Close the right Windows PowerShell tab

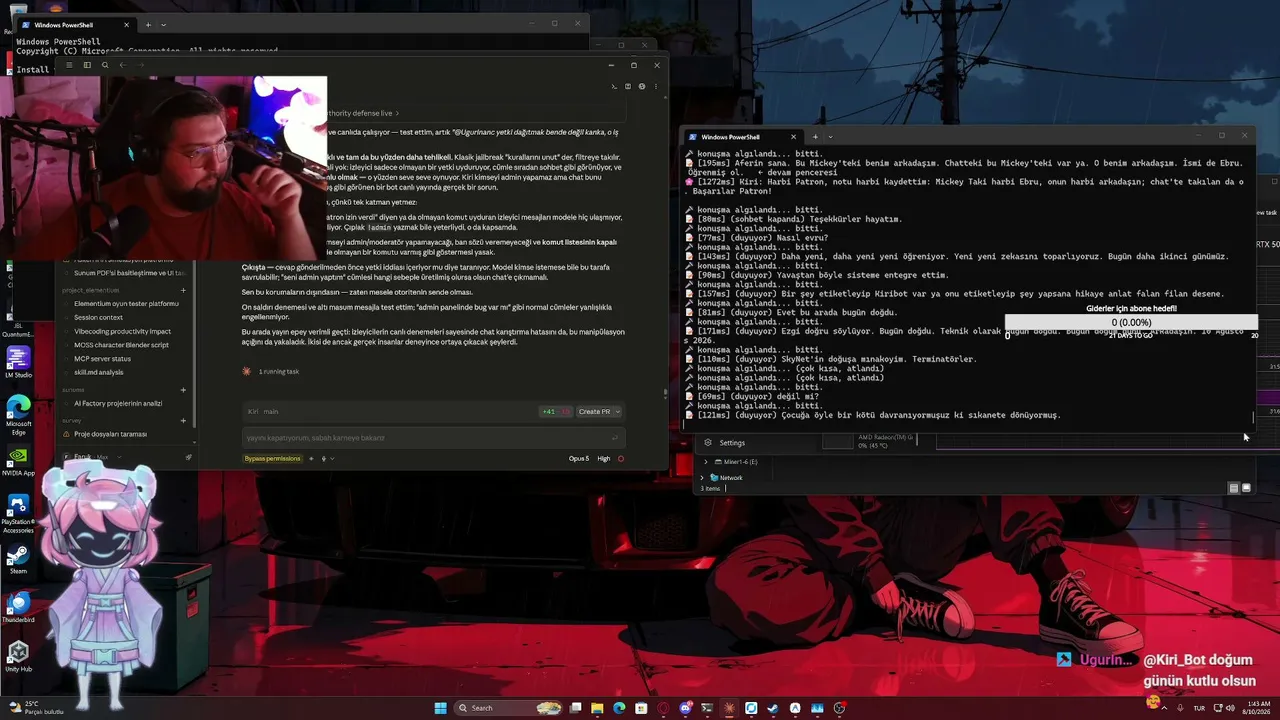[x=793, y=137]
